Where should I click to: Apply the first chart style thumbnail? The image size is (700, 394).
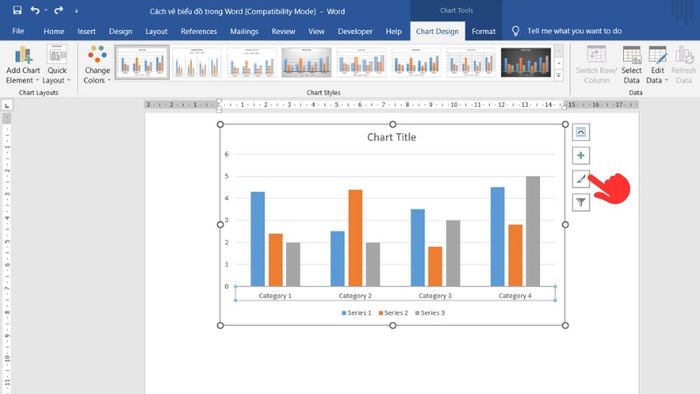[x=142, y=62]
